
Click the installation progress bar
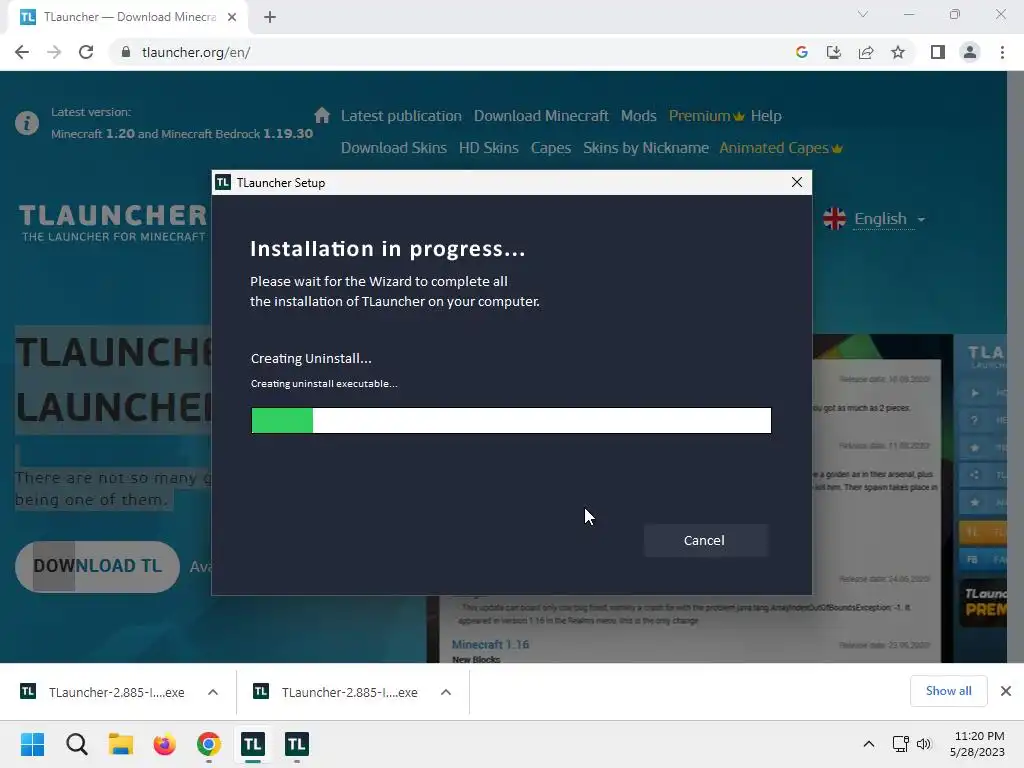(x=511, y=420)
